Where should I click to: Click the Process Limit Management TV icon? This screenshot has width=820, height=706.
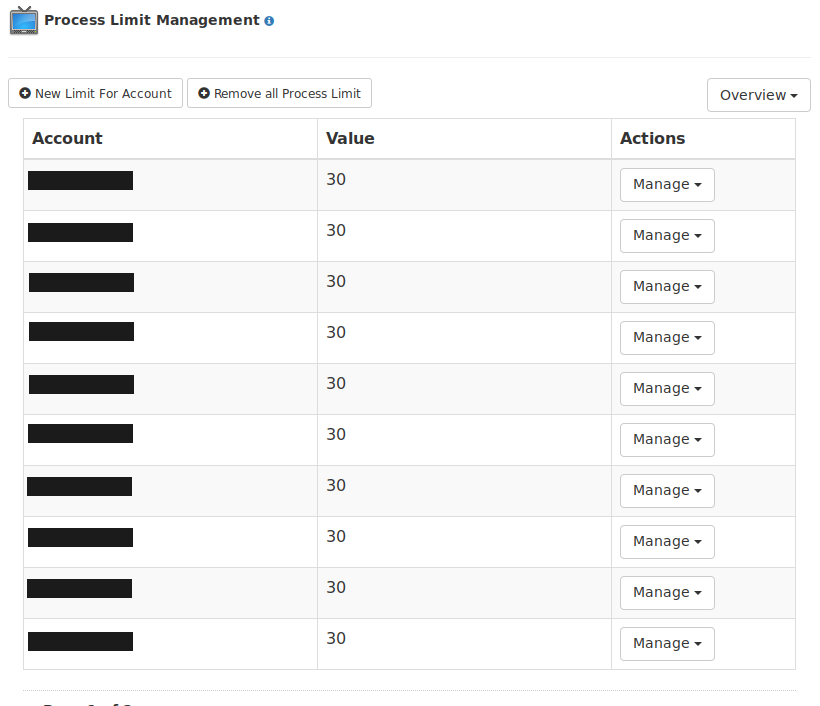tap(24, 21)
